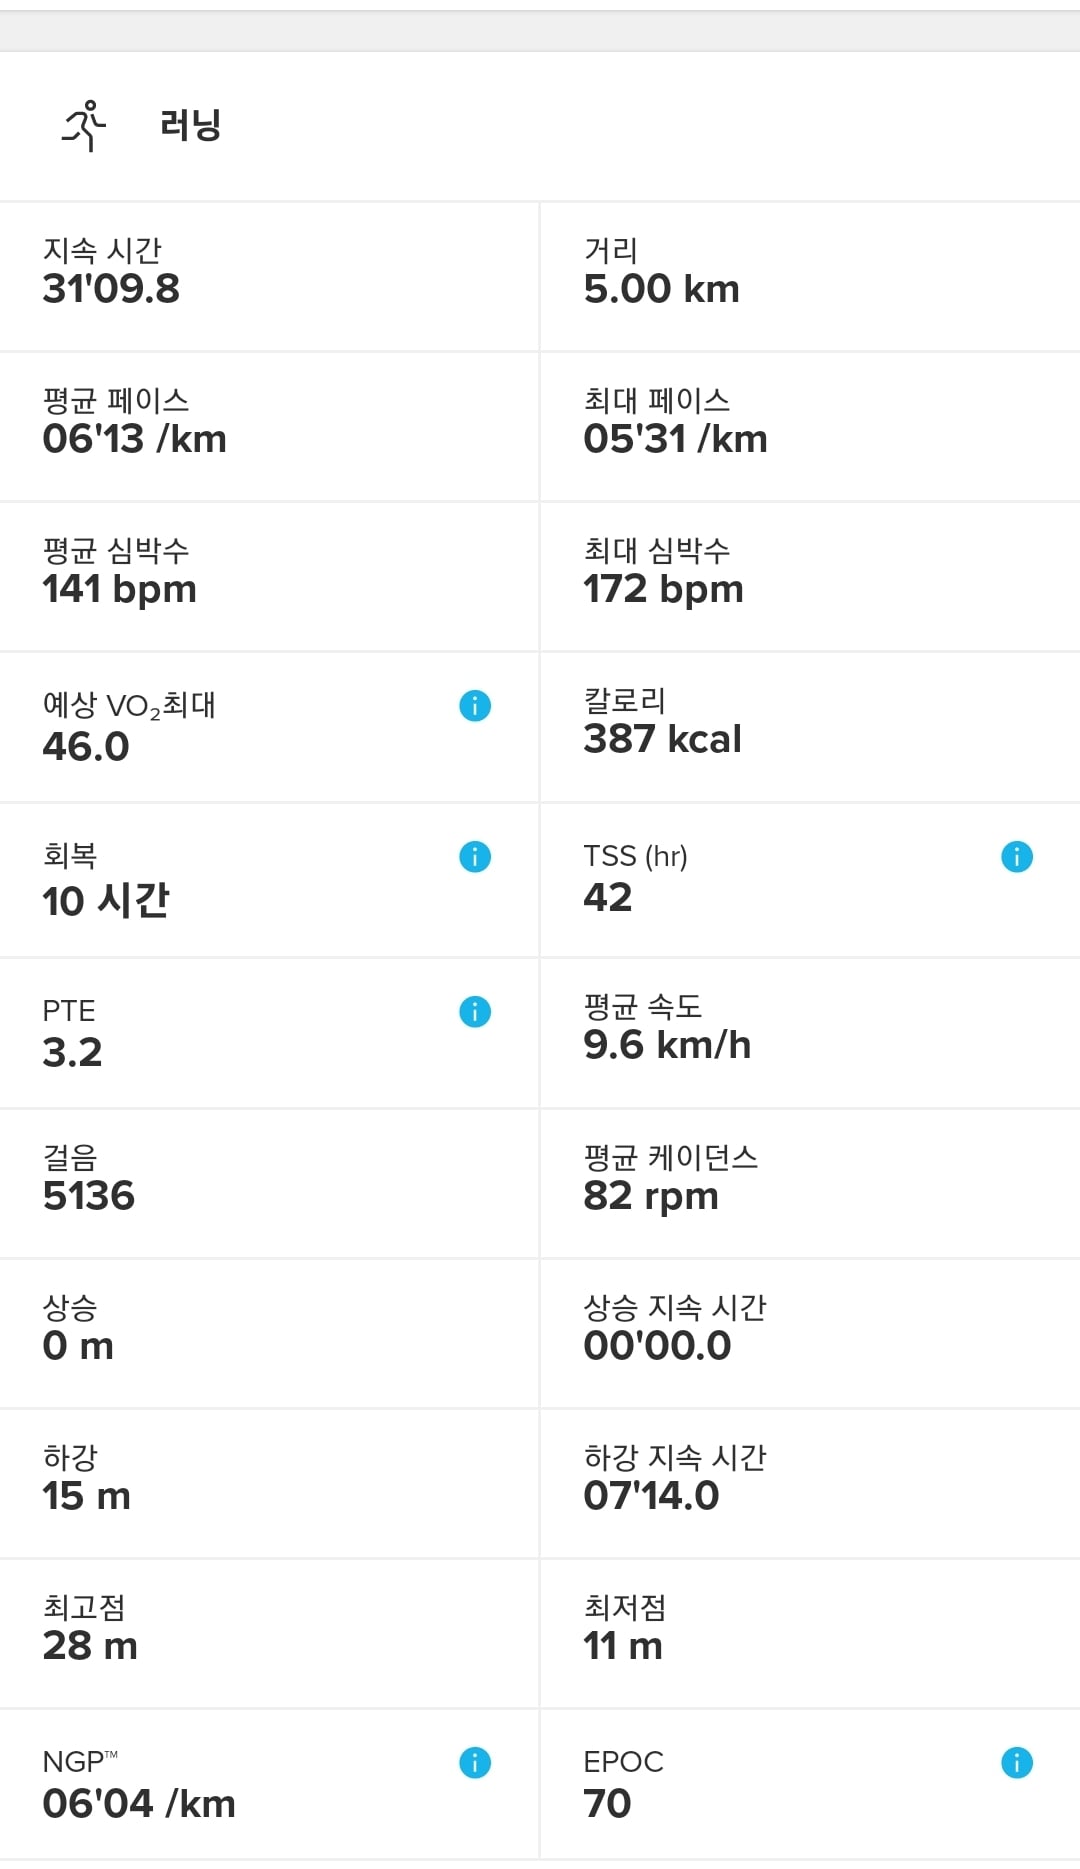
Task: Open info icon for 회복 time
Action: [x=475, y=857]
